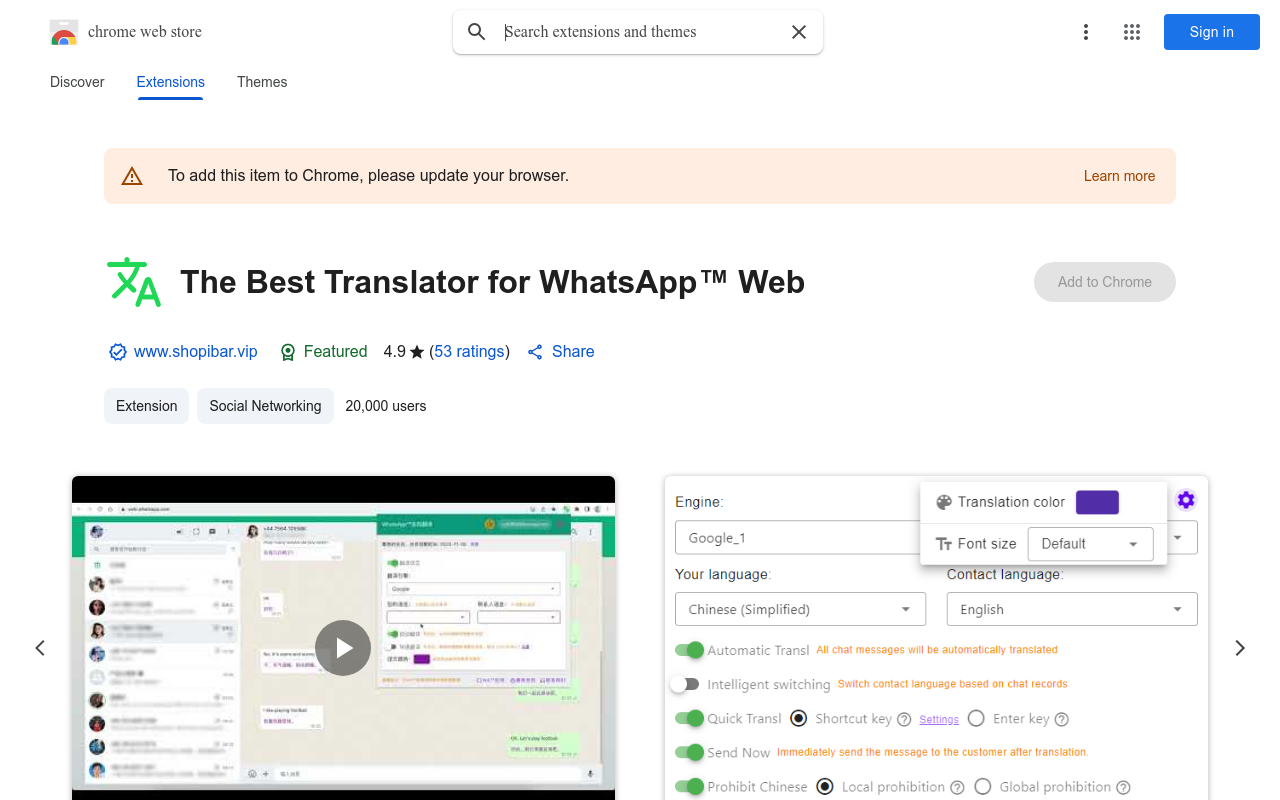Click the extension title heading text
This screenshot has height=800, width=1280.
coord(492,282)
